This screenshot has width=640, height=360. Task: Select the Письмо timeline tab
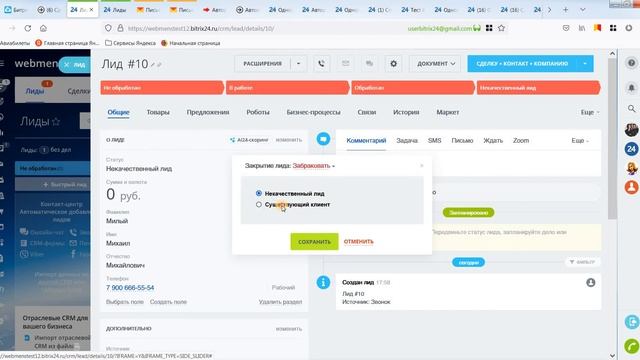pos(462,140)
